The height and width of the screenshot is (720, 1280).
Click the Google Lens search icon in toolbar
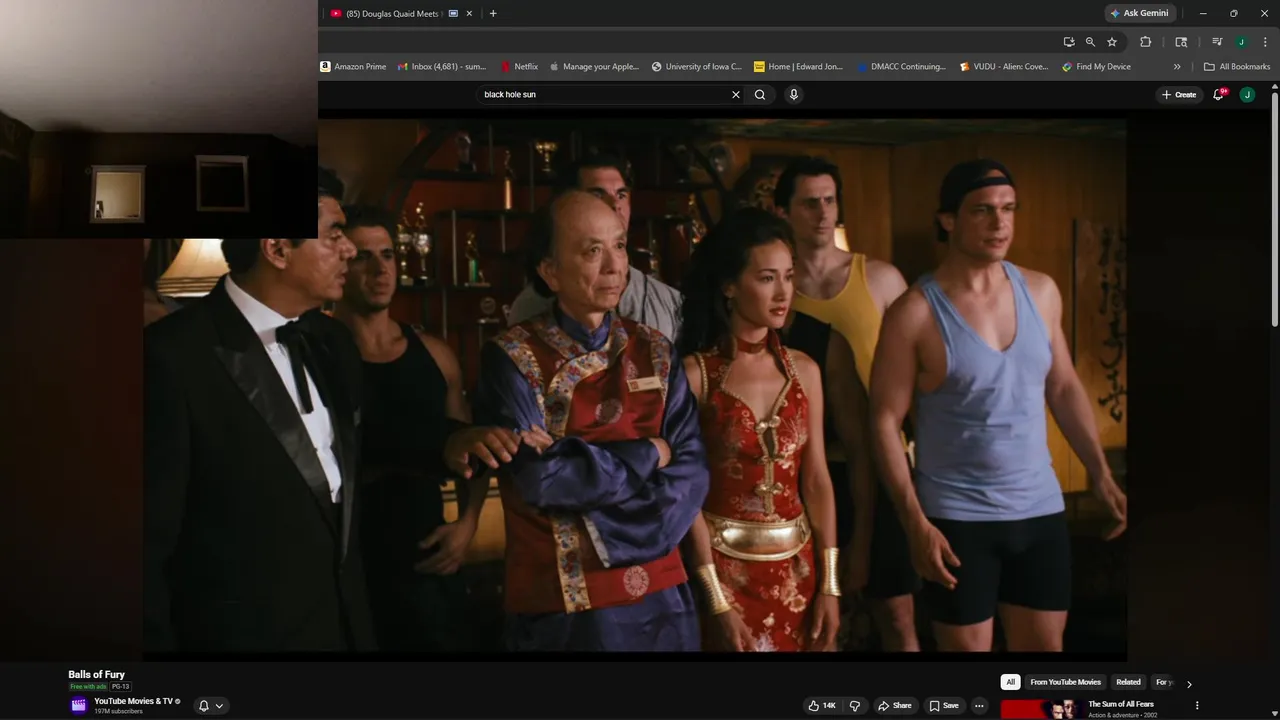[x=1181, y=42]
